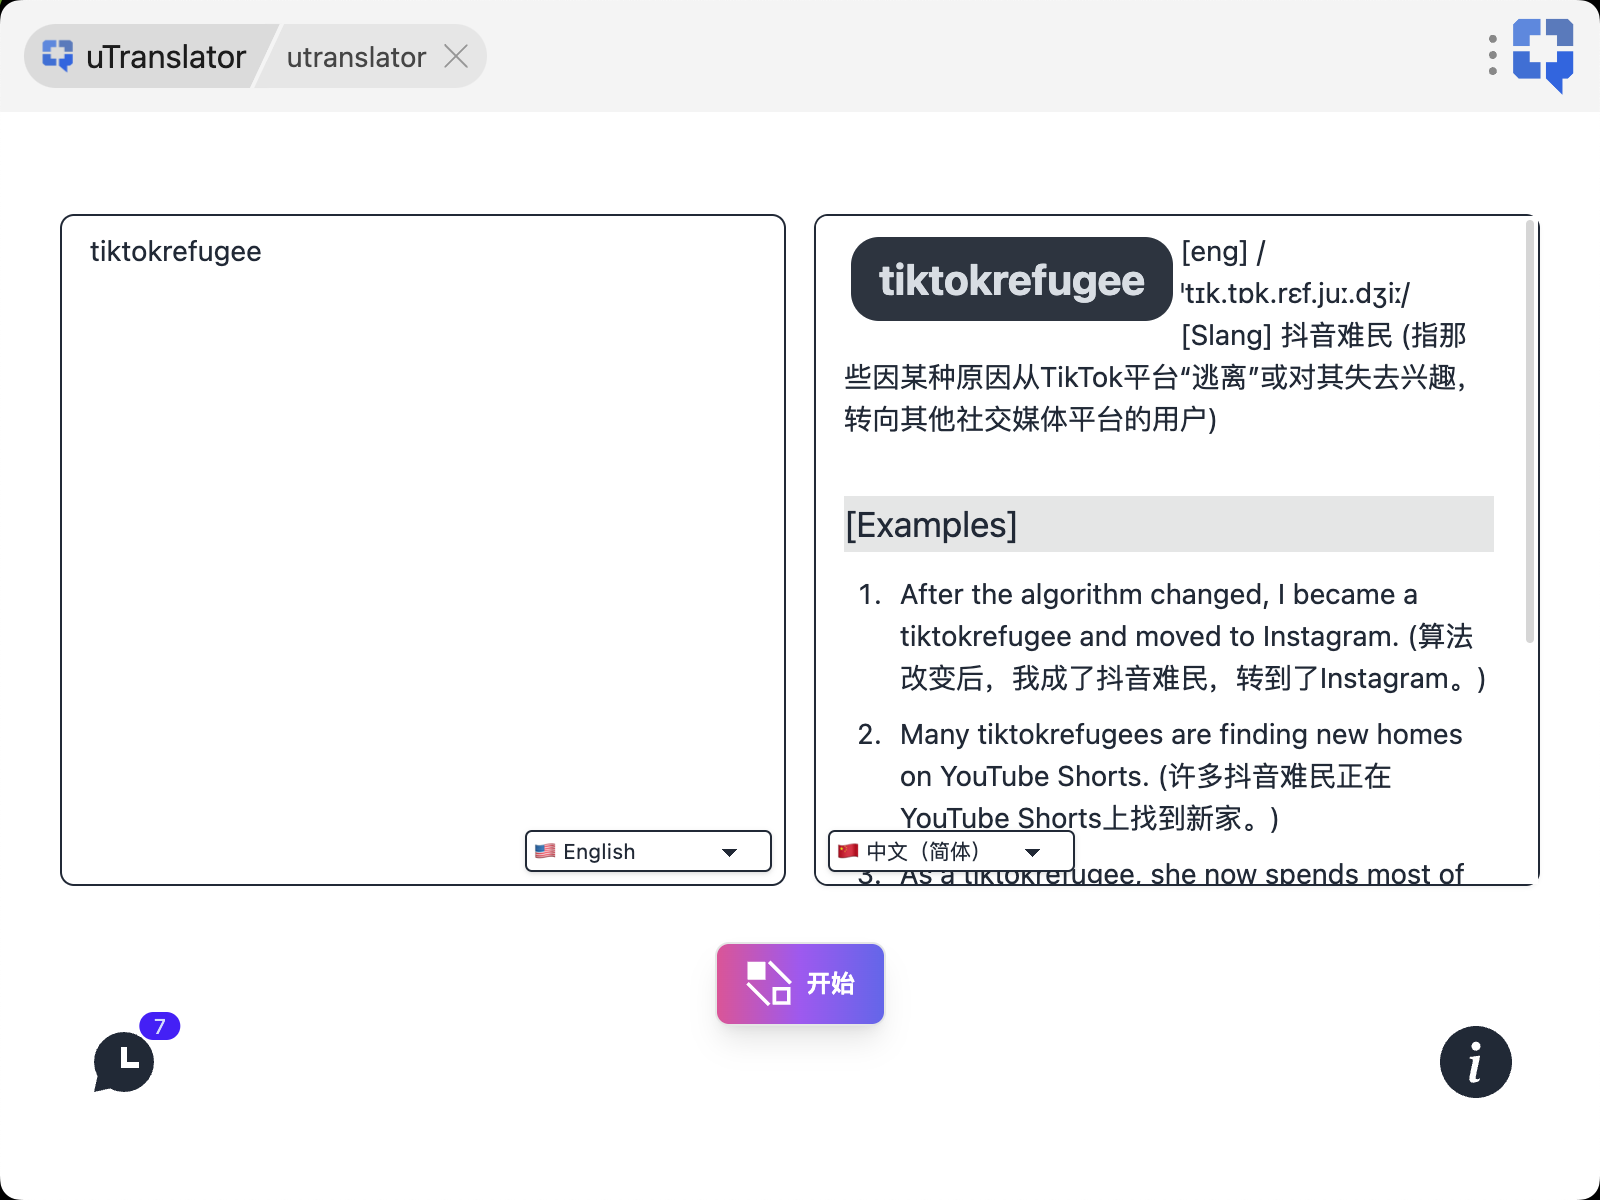This screenshot has height=1200, width=1600.
Task: Click the uTranslator icon in the tab
Action: coord(58,56)
